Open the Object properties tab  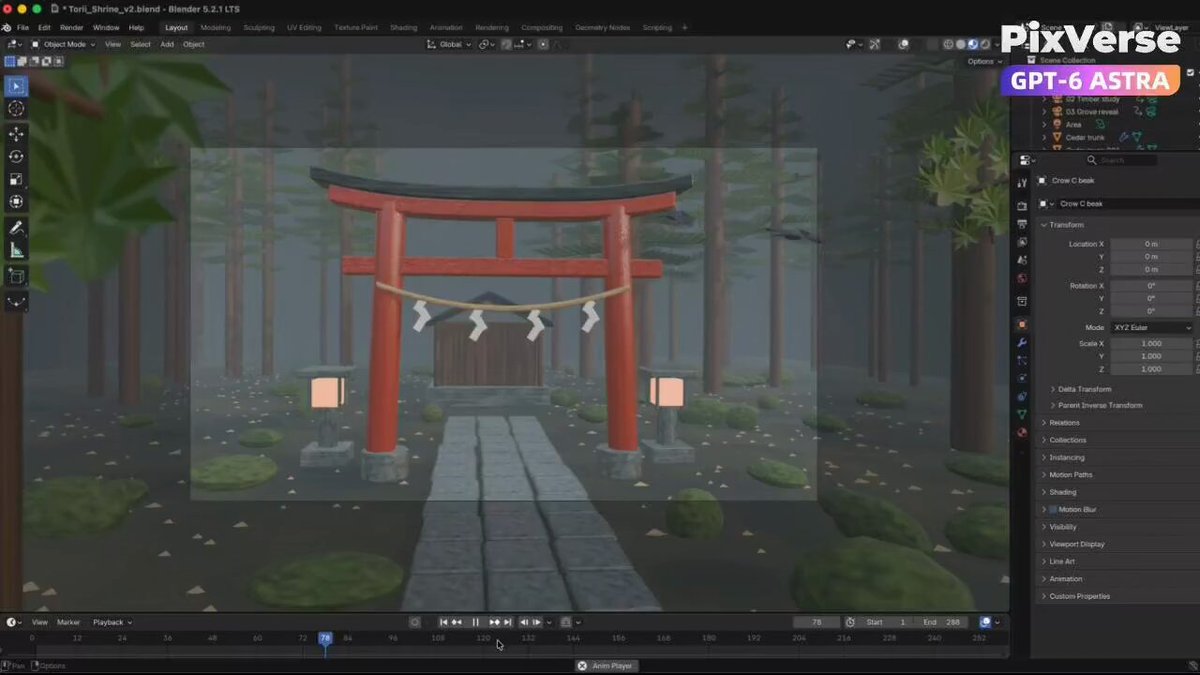1021,324
